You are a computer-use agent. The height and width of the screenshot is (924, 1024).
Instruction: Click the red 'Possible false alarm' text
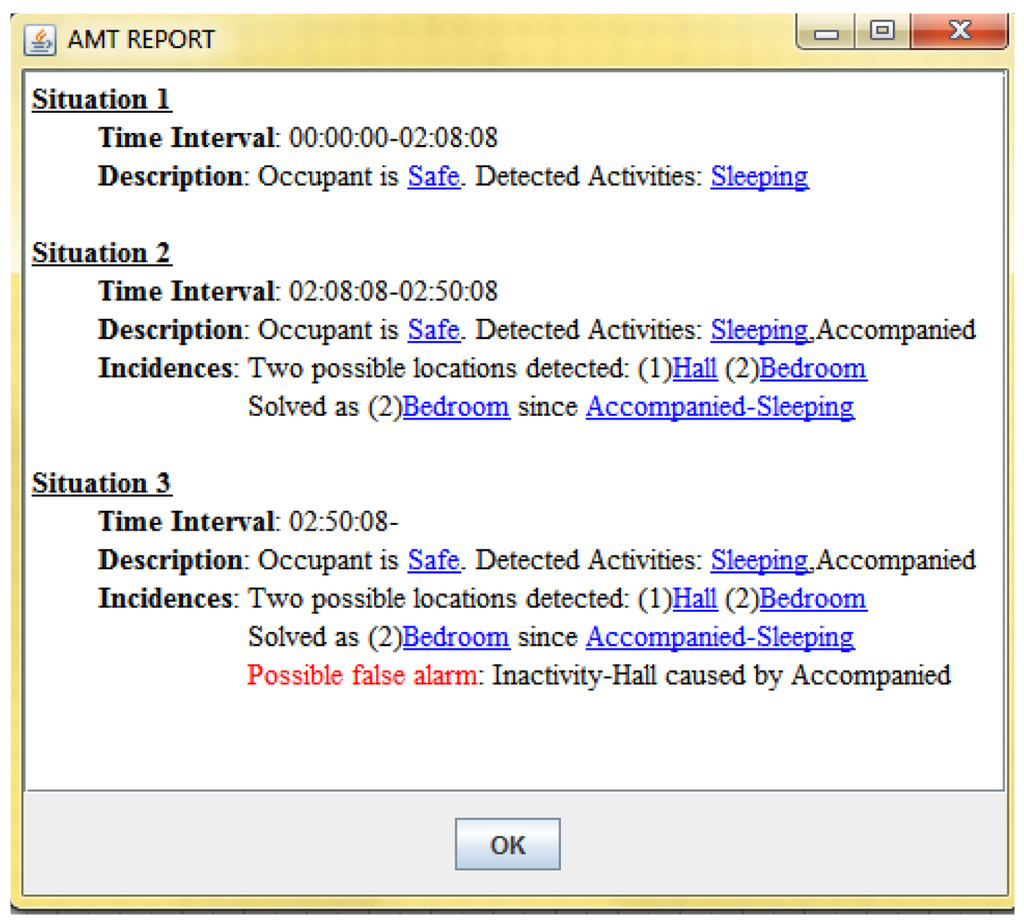point(364,676)
